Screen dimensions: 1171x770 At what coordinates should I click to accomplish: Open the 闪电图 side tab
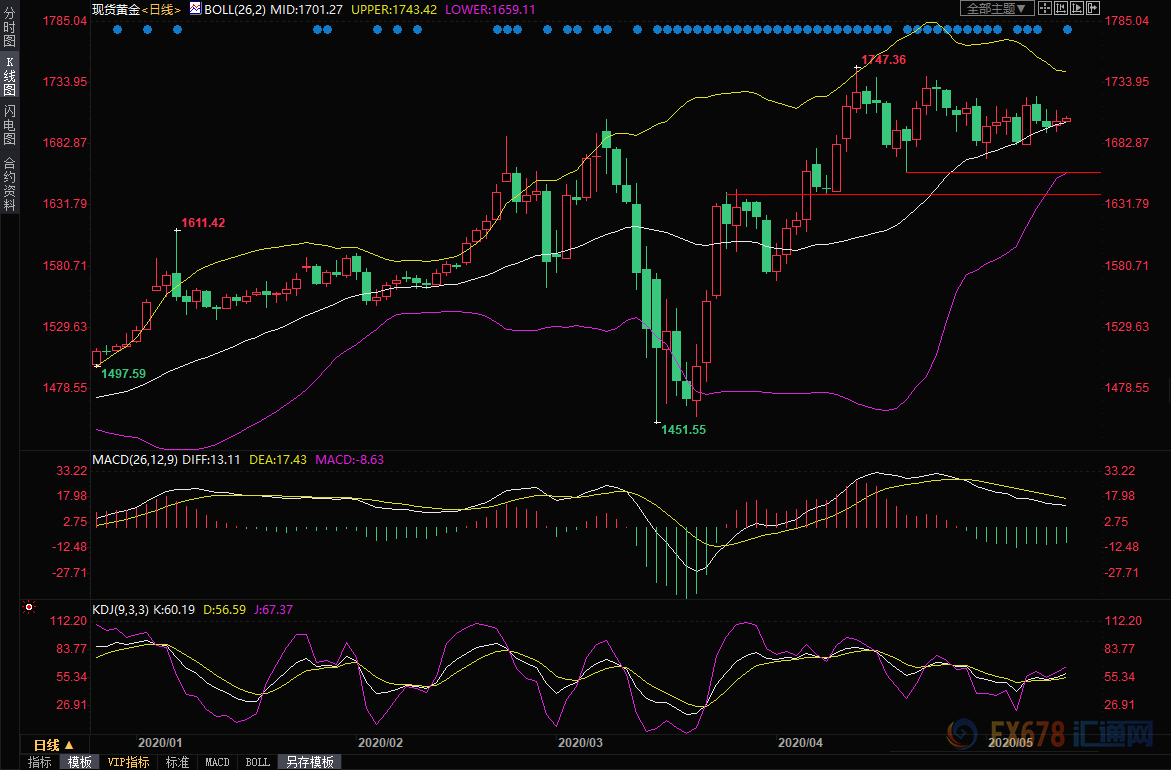coord(9,125)
